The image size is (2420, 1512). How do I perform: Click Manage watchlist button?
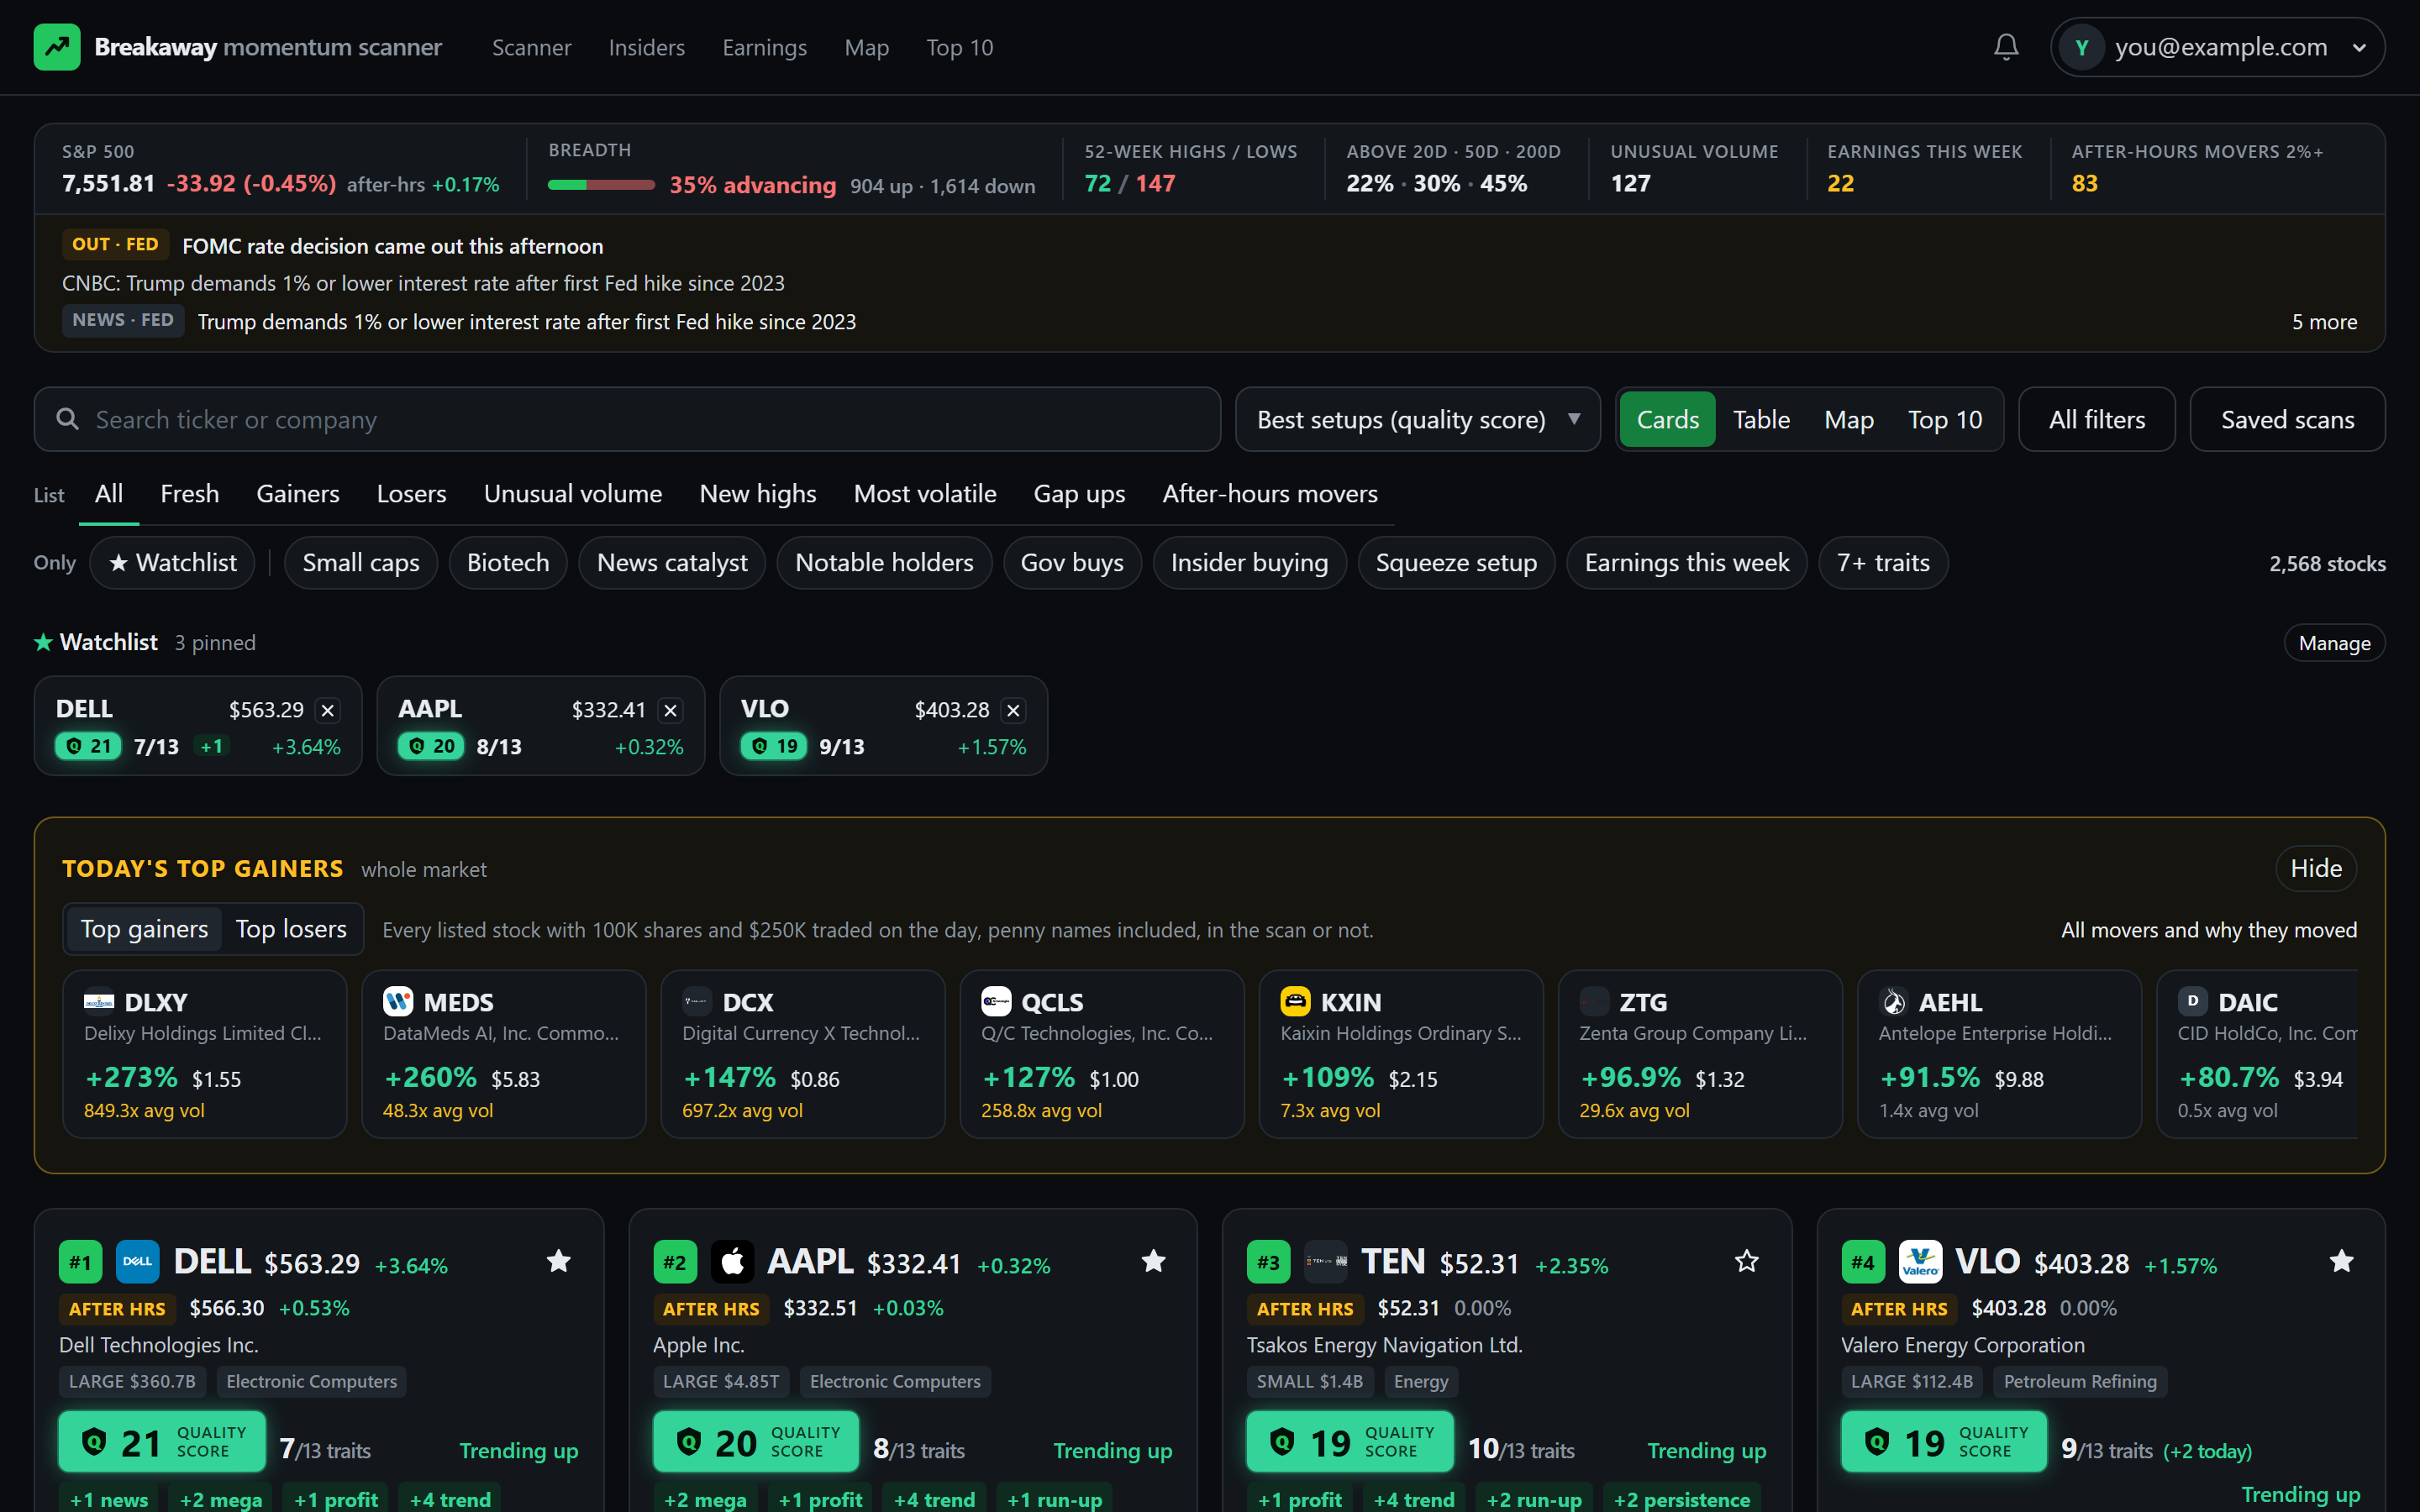point(2334,643)
